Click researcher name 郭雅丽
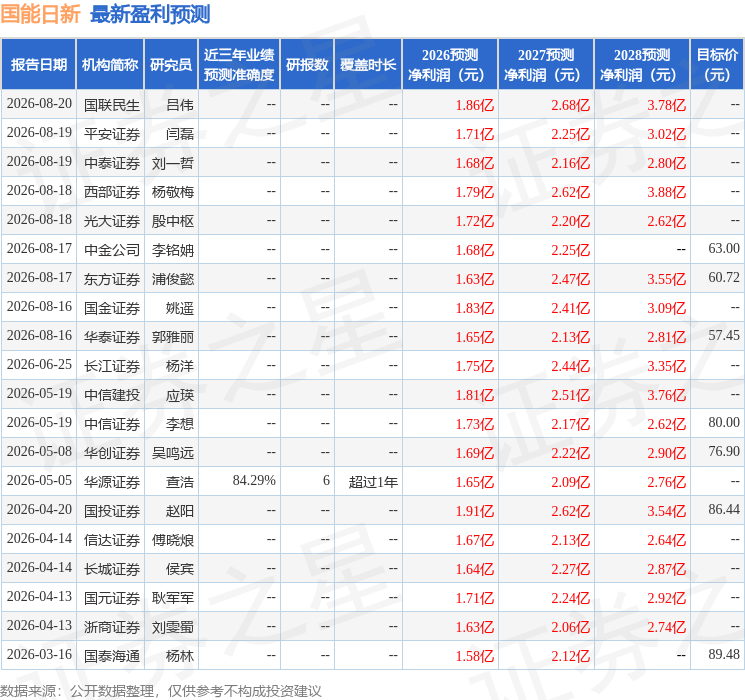Viewport: 745px width, 700px height. [172, 337]
